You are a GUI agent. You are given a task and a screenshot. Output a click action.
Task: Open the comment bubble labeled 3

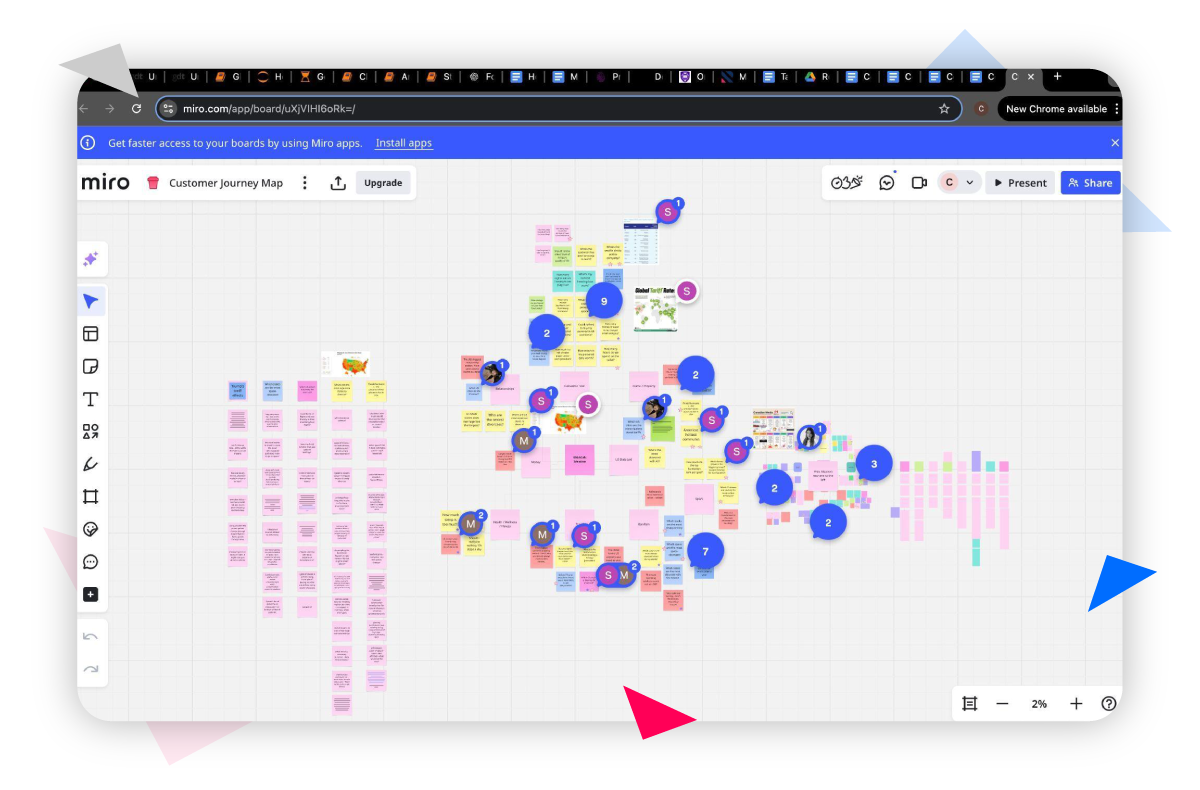tap(874, 464)
